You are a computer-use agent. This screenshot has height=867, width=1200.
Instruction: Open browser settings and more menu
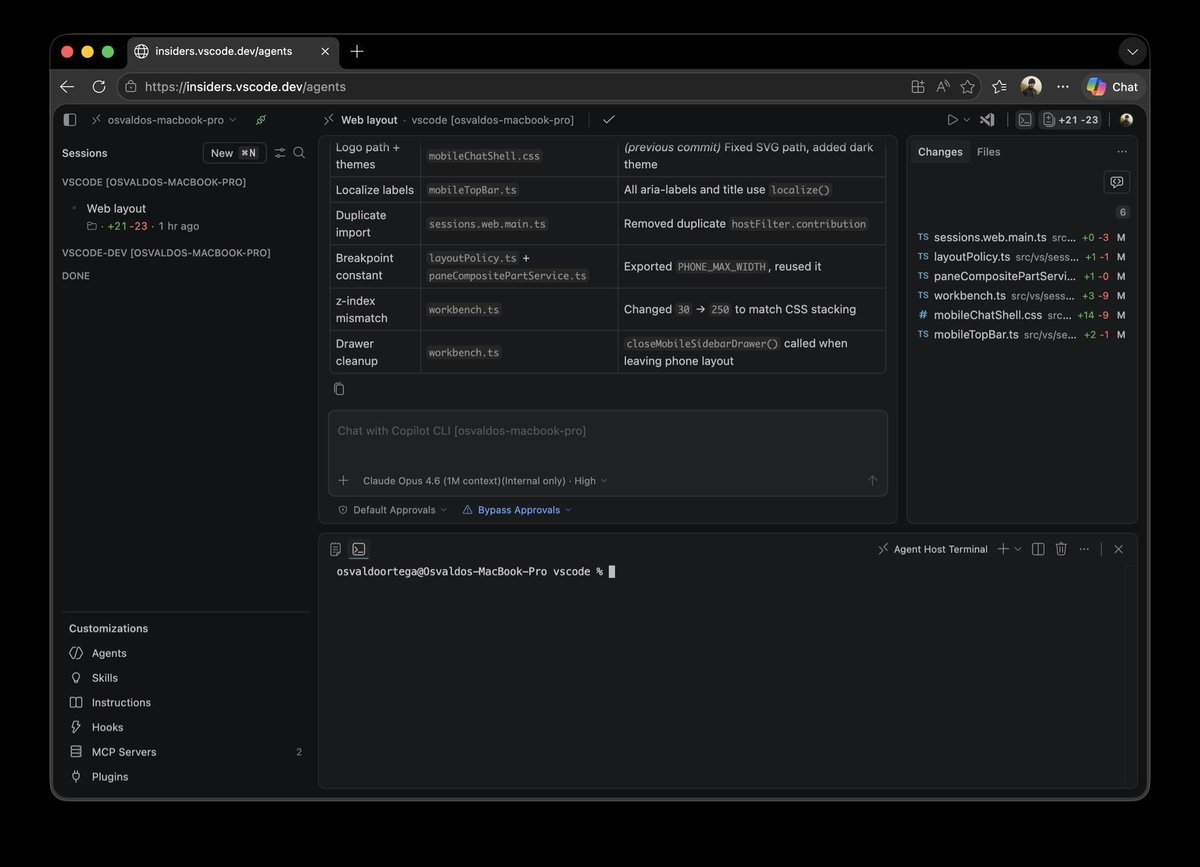tap(1062, 87)
